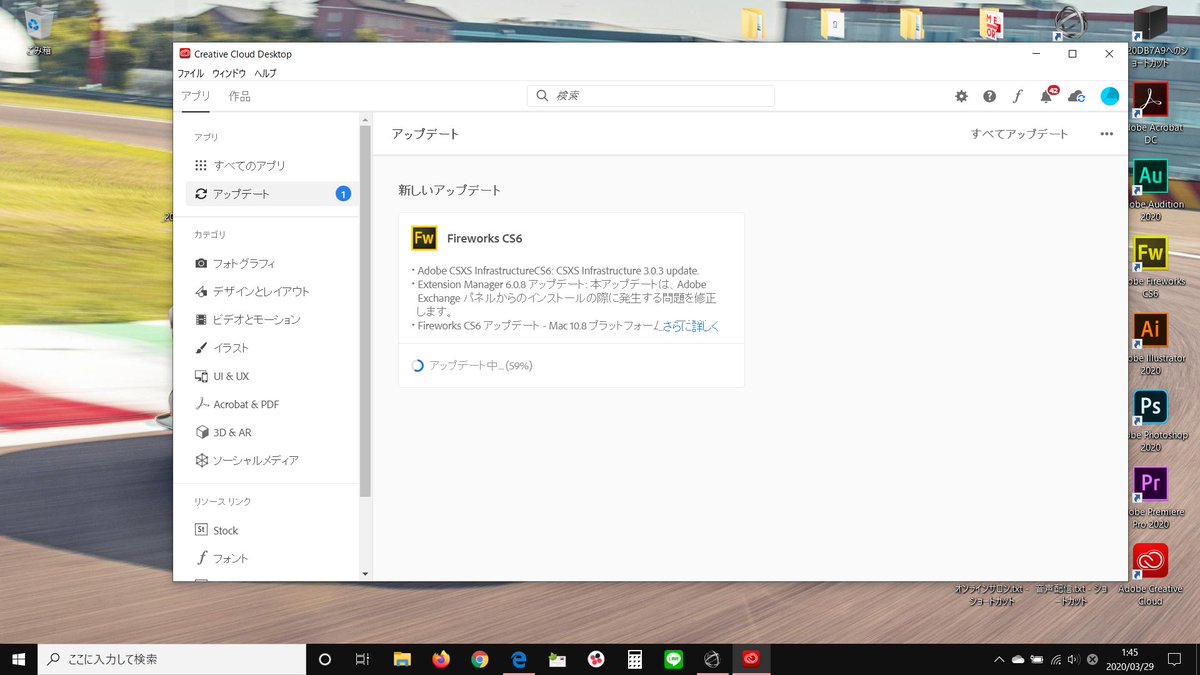This screenshot has width=1200, height=675.
Task: Open LINE app from the taskbar
Action: pos(673,659)
